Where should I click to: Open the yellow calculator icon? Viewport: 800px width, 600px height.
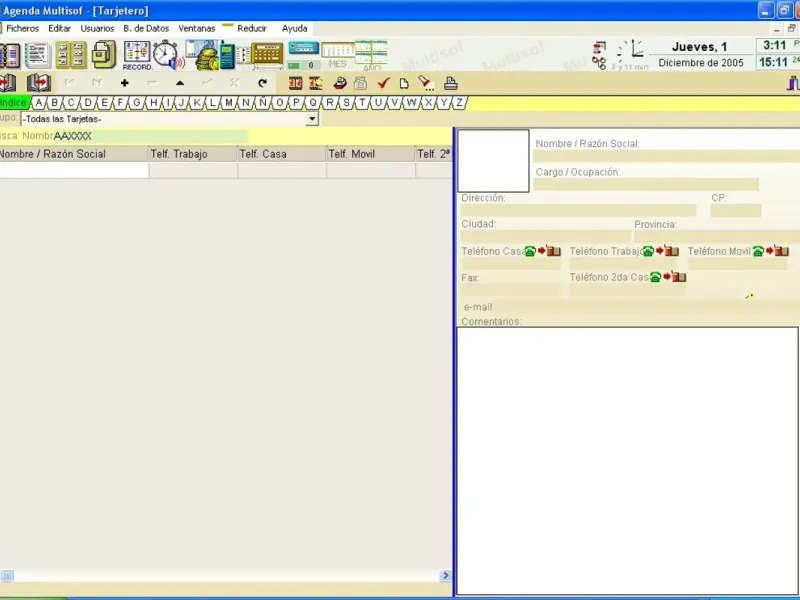[x=266, y=55]
